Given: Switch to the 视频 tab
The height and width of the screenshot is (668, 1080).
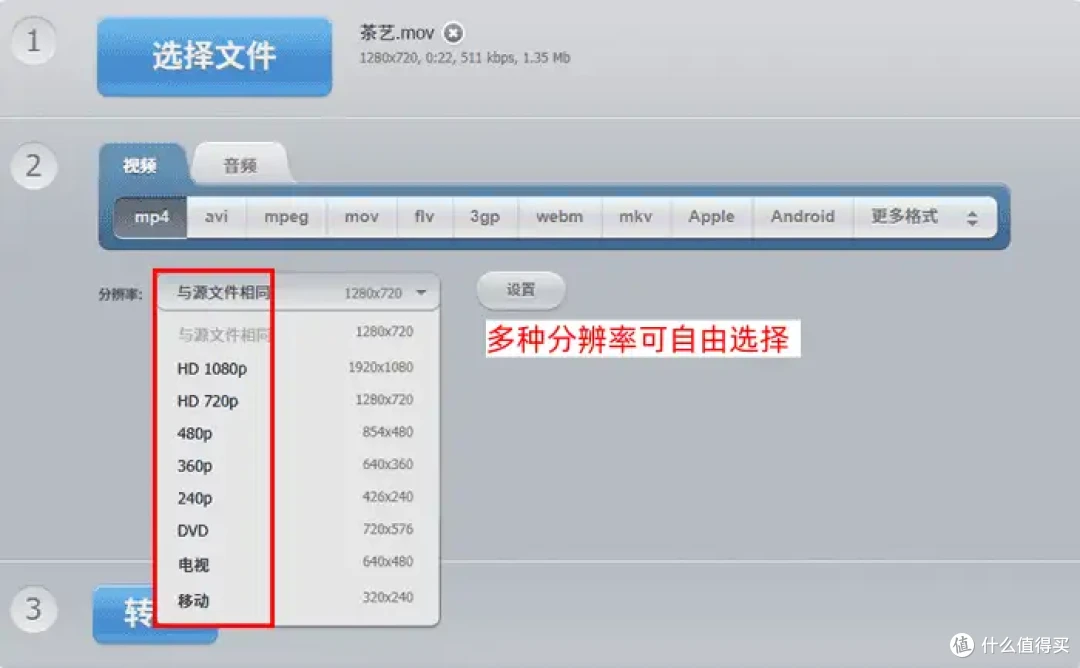Looking at the screenshot, I should [141, 165].
